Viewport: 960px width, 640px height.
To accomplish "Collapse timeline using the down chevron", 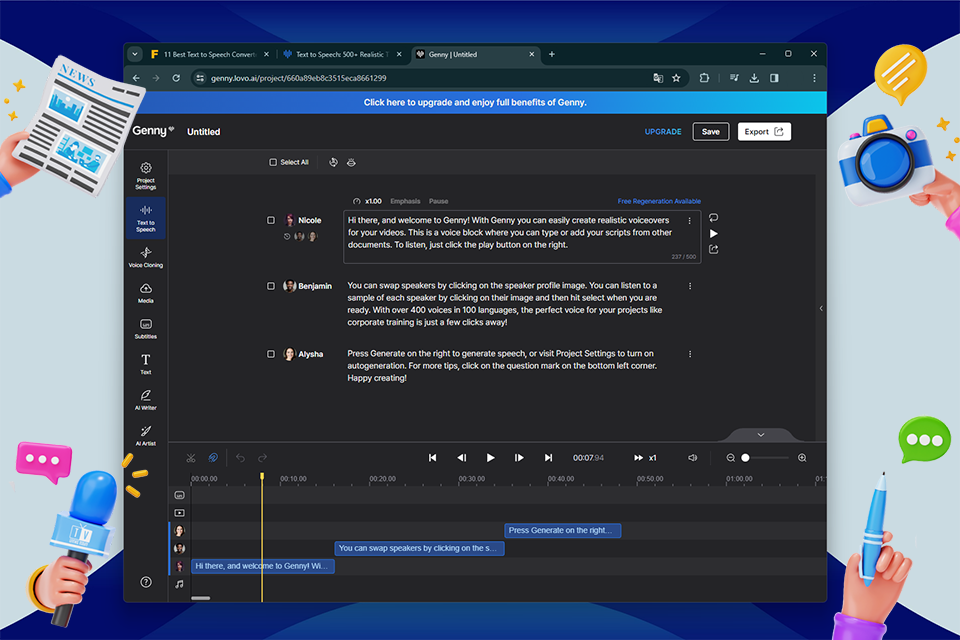I will (x=760, y=435).
